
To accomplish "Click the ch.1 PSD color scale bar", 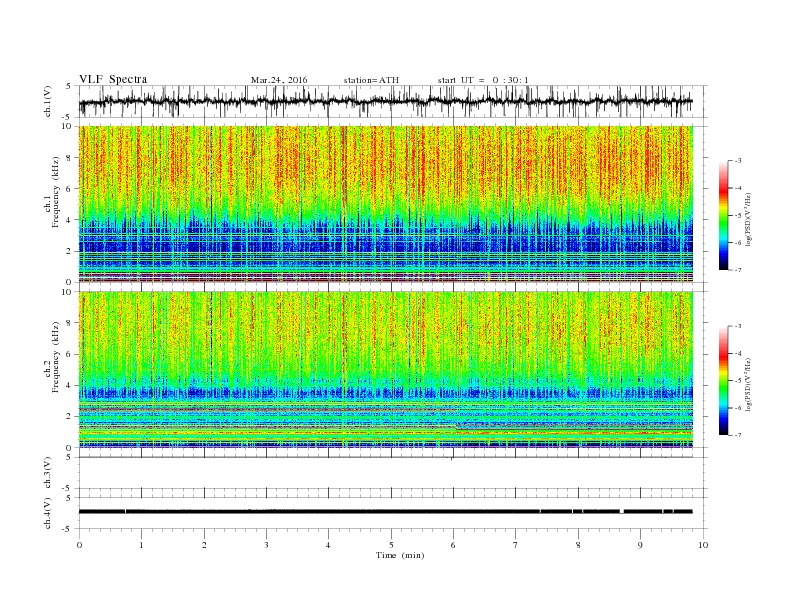I will 723,215.
